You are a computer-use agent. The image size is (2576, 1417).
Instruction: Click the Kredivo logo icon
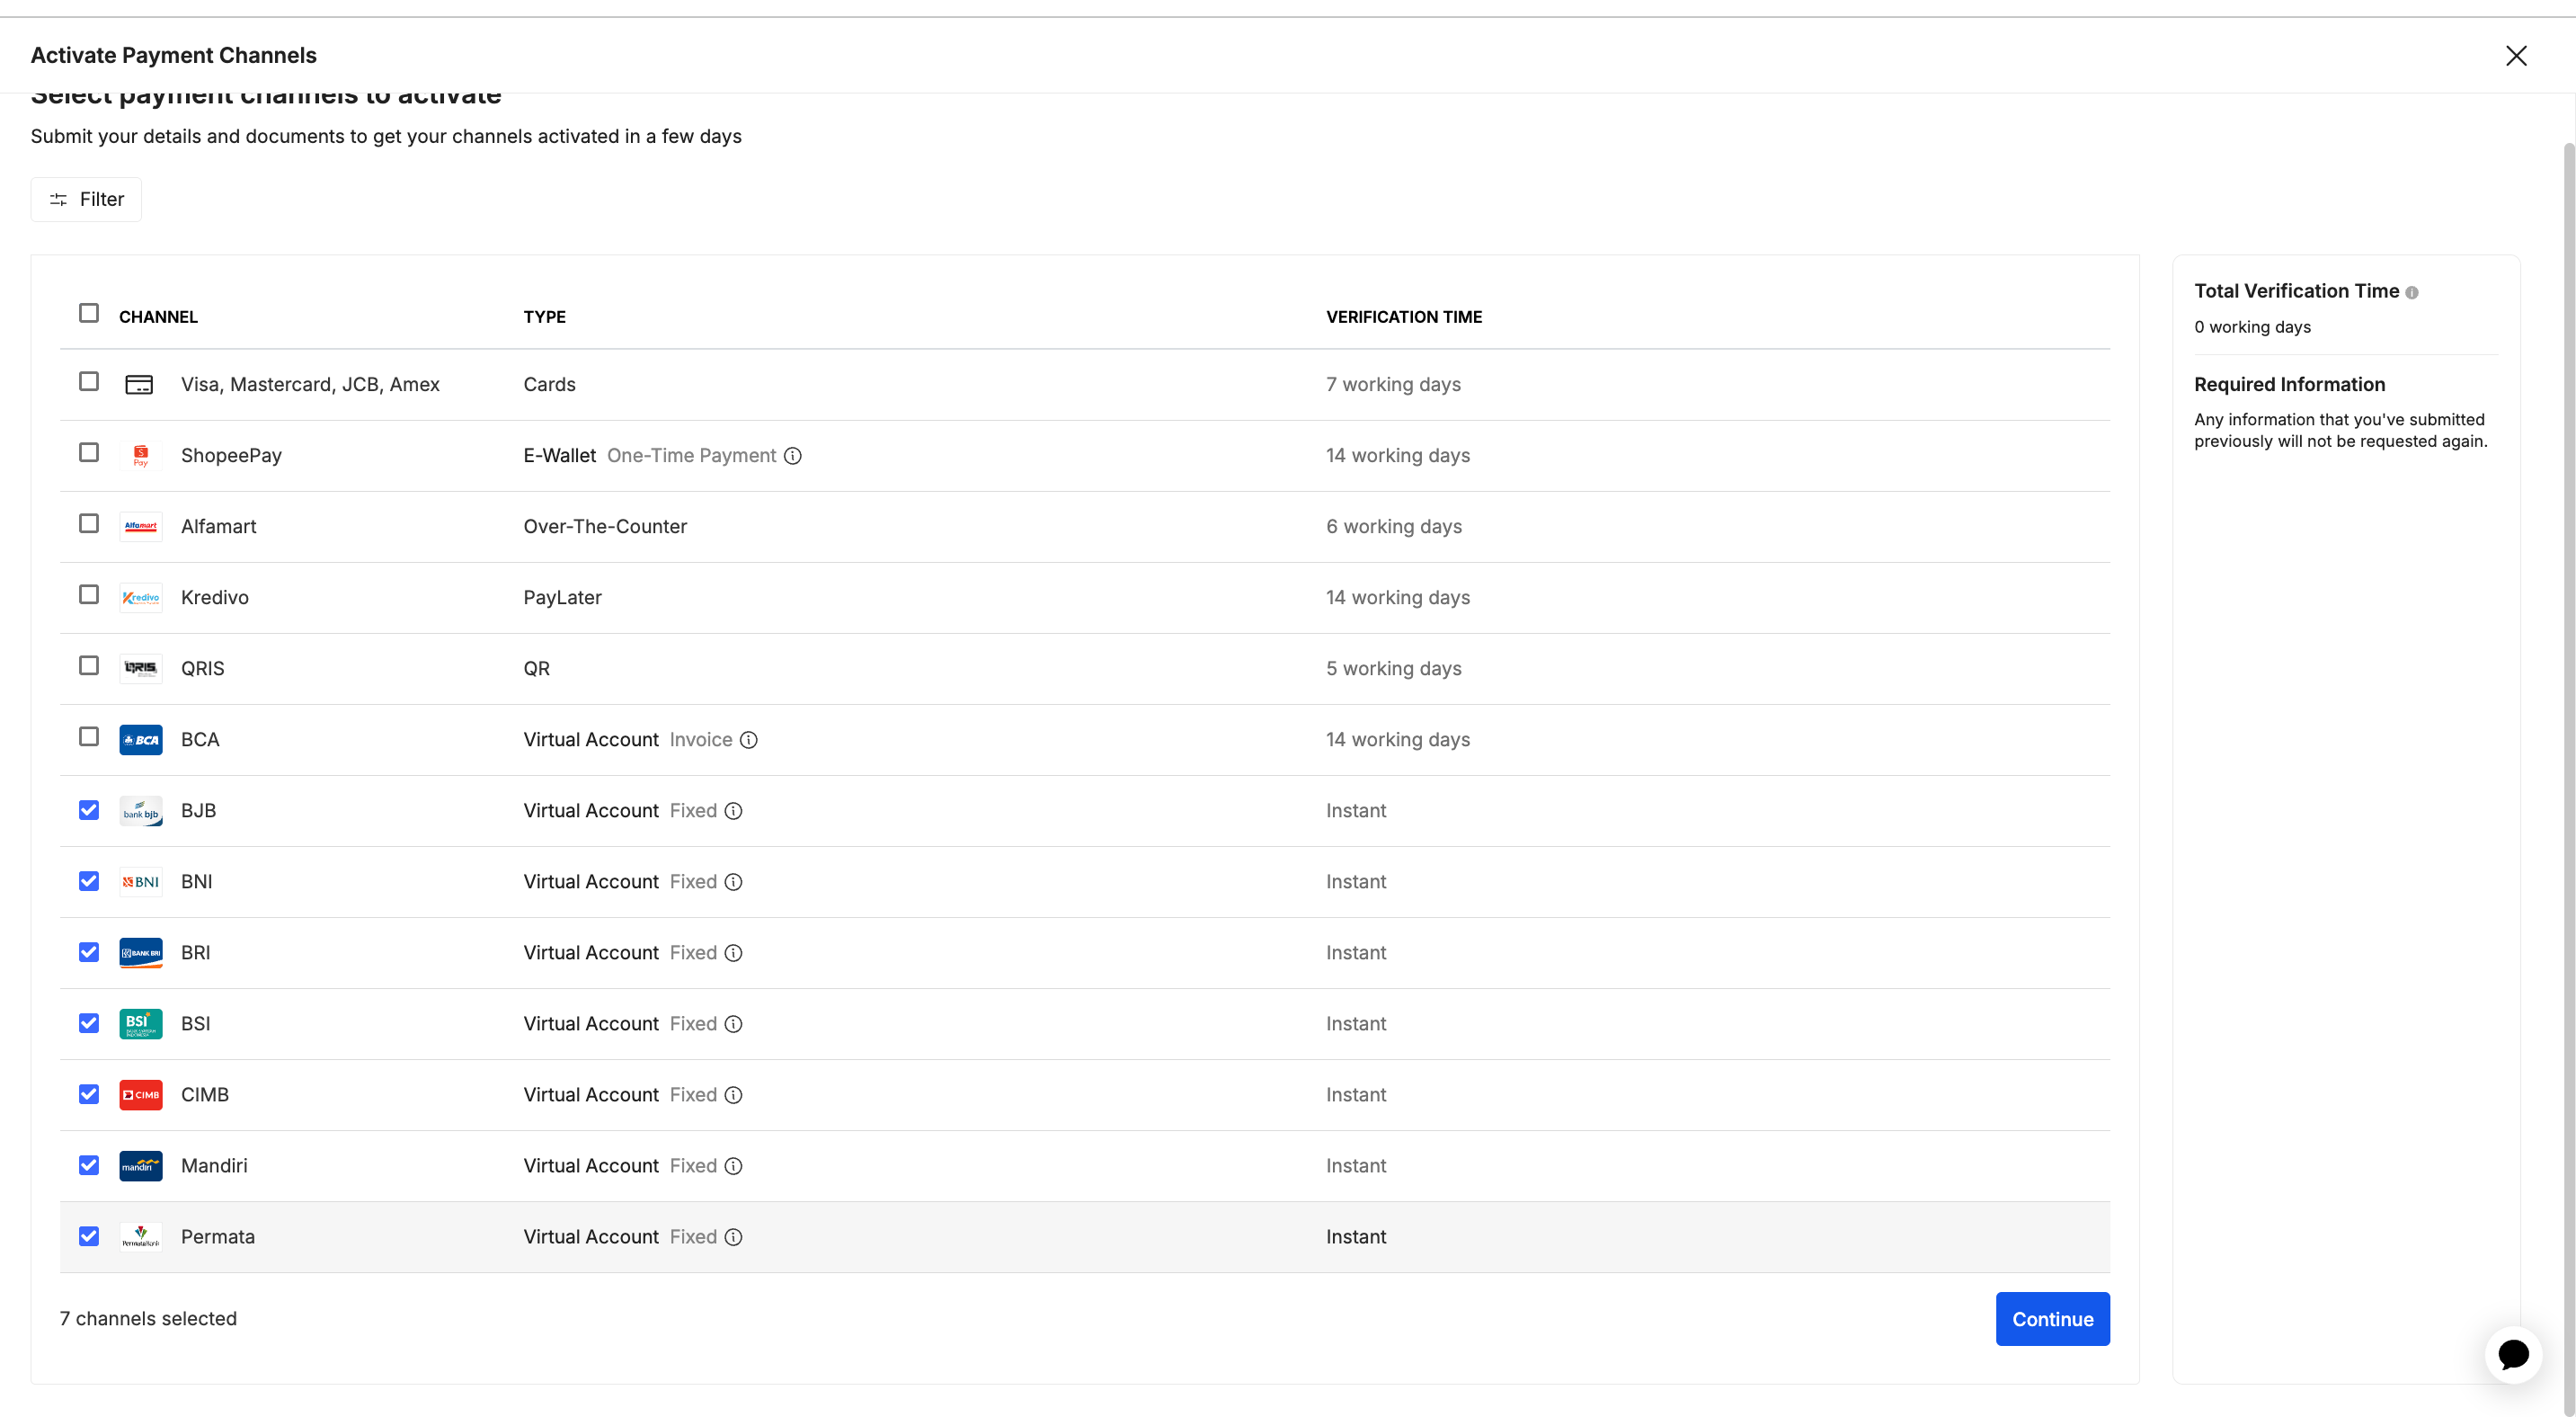140,597
